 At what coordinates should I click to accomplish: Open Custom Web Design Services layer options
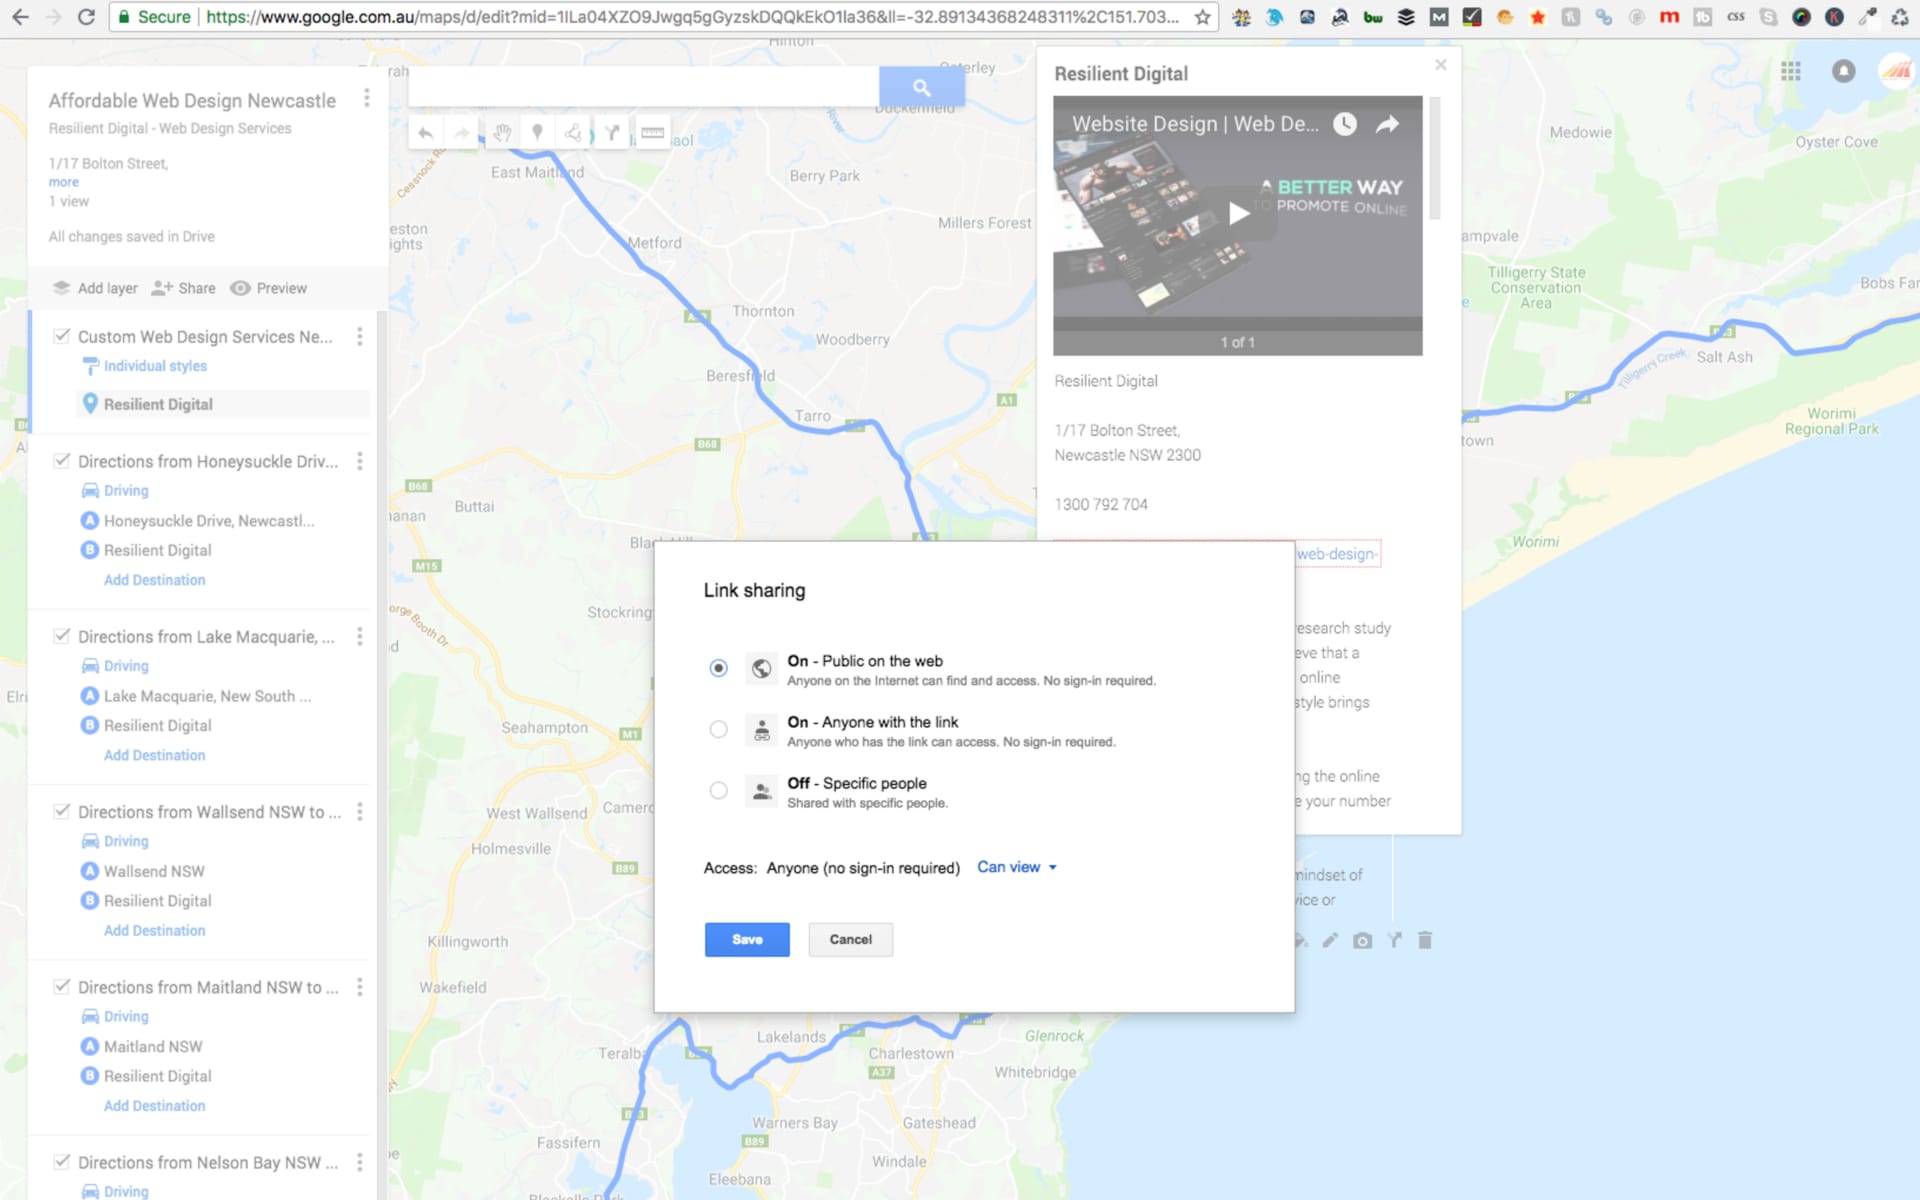pos(359,337)
